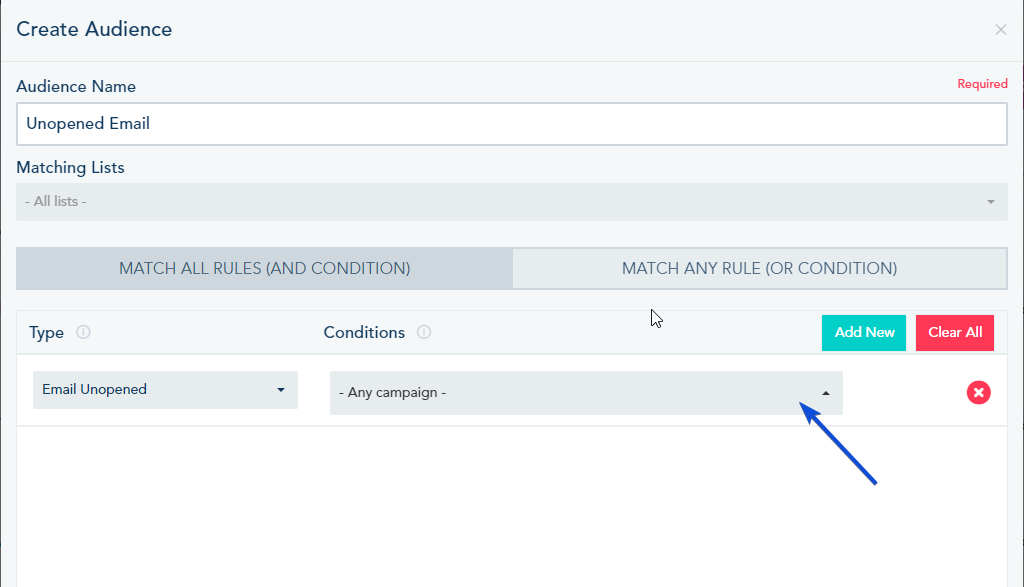
Task: Click the Required label
Action: (982, 84)
